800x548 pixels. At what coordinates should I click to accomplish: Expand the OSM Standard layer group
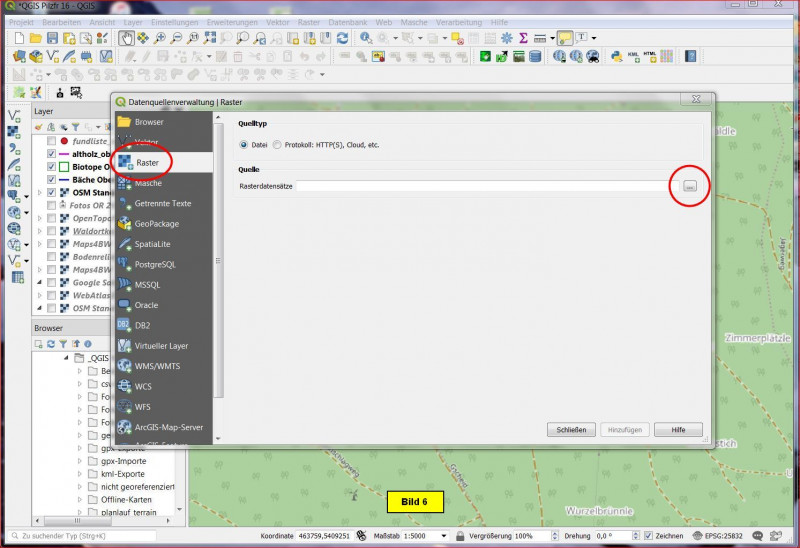[x=40, y=193]
